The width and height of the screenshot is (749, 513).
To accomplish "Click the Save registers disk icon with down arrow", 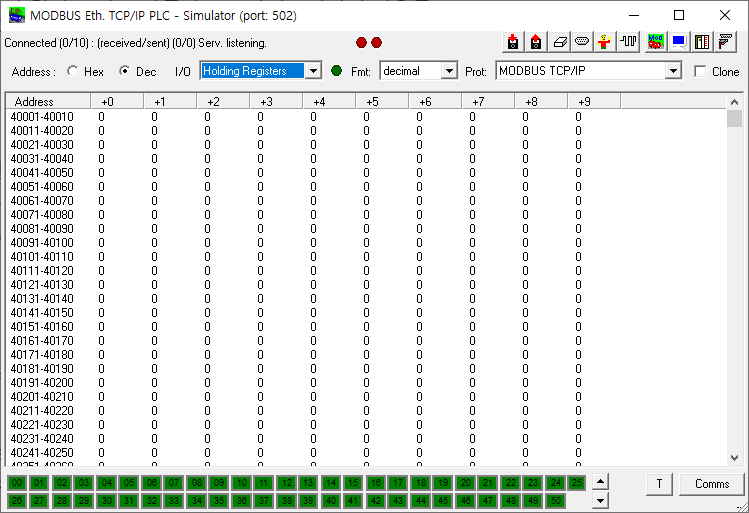I will pos(513,42).
